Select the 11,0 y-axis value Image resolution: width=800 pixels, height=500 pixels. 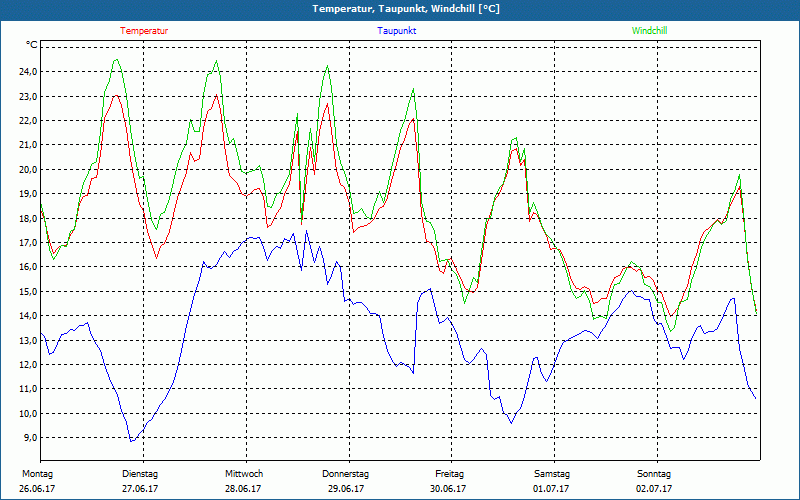pyautogui.click(x=28, y=389)
